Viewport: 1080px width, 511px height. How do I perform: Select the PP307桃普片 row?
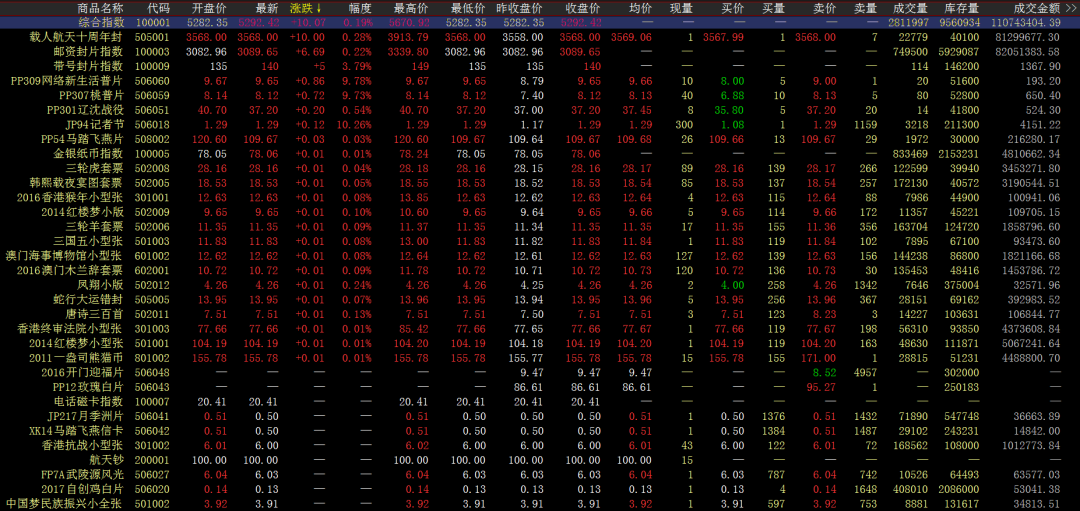point(540,95)
